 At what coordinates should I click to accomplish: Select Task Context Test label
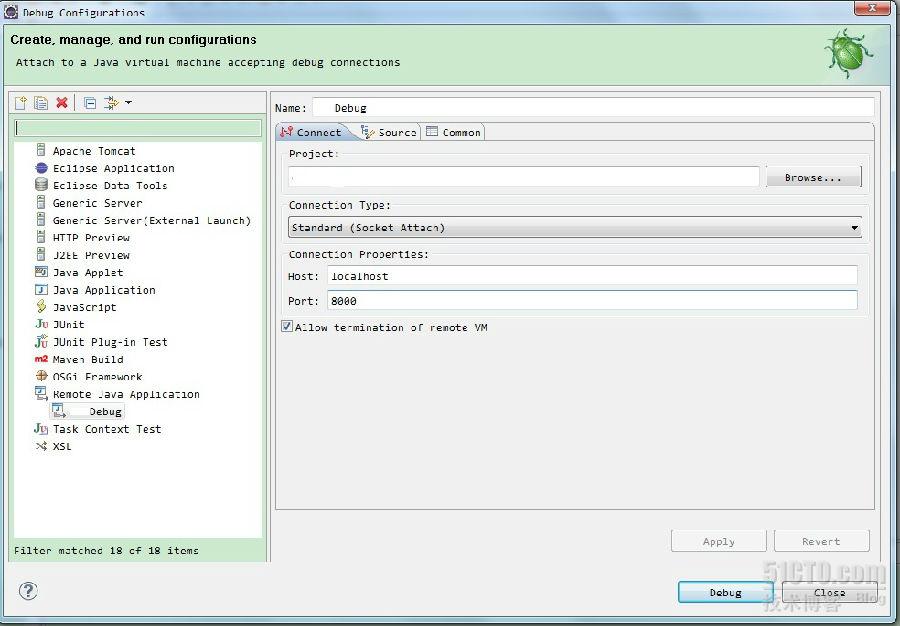click(107, 429)
